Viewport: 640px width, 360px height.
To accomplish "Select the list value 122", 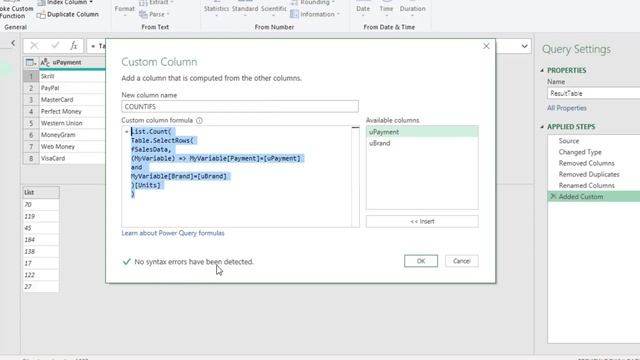I will point(41,275).
